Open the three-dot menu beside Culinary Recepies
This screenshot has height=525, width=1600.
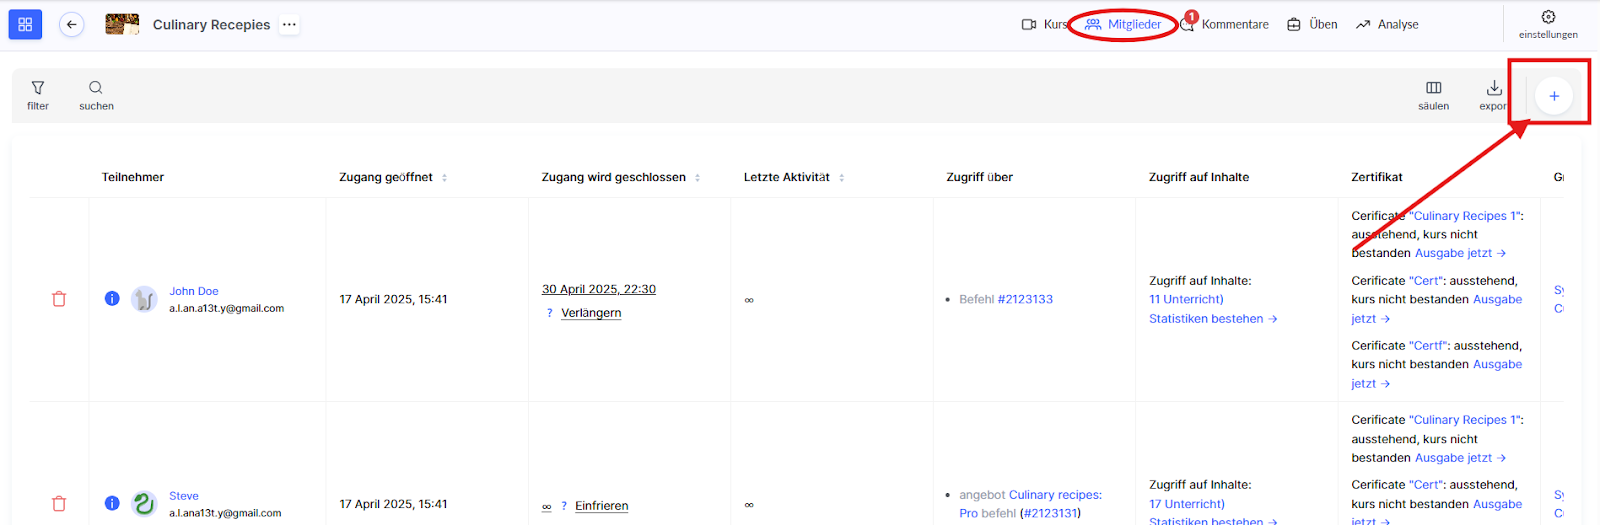click(289, 25)
